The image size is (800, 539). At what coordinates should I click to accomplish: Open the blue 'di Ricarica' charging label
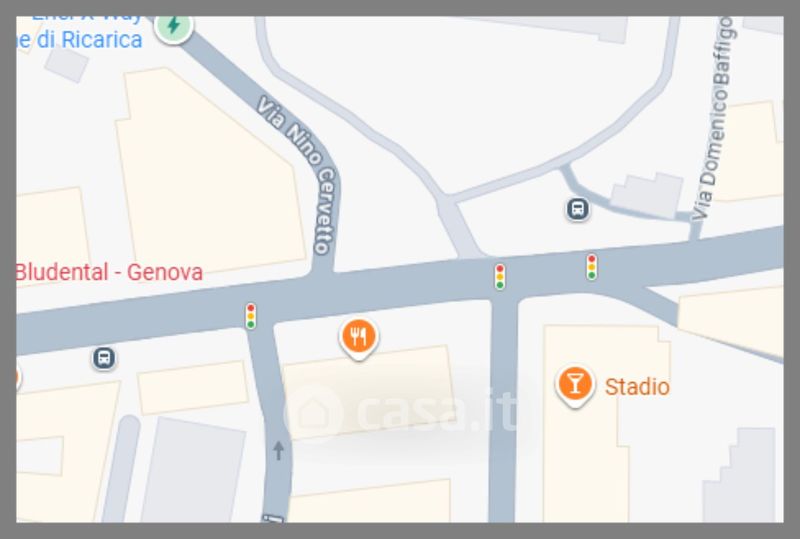tap(79, 40)
